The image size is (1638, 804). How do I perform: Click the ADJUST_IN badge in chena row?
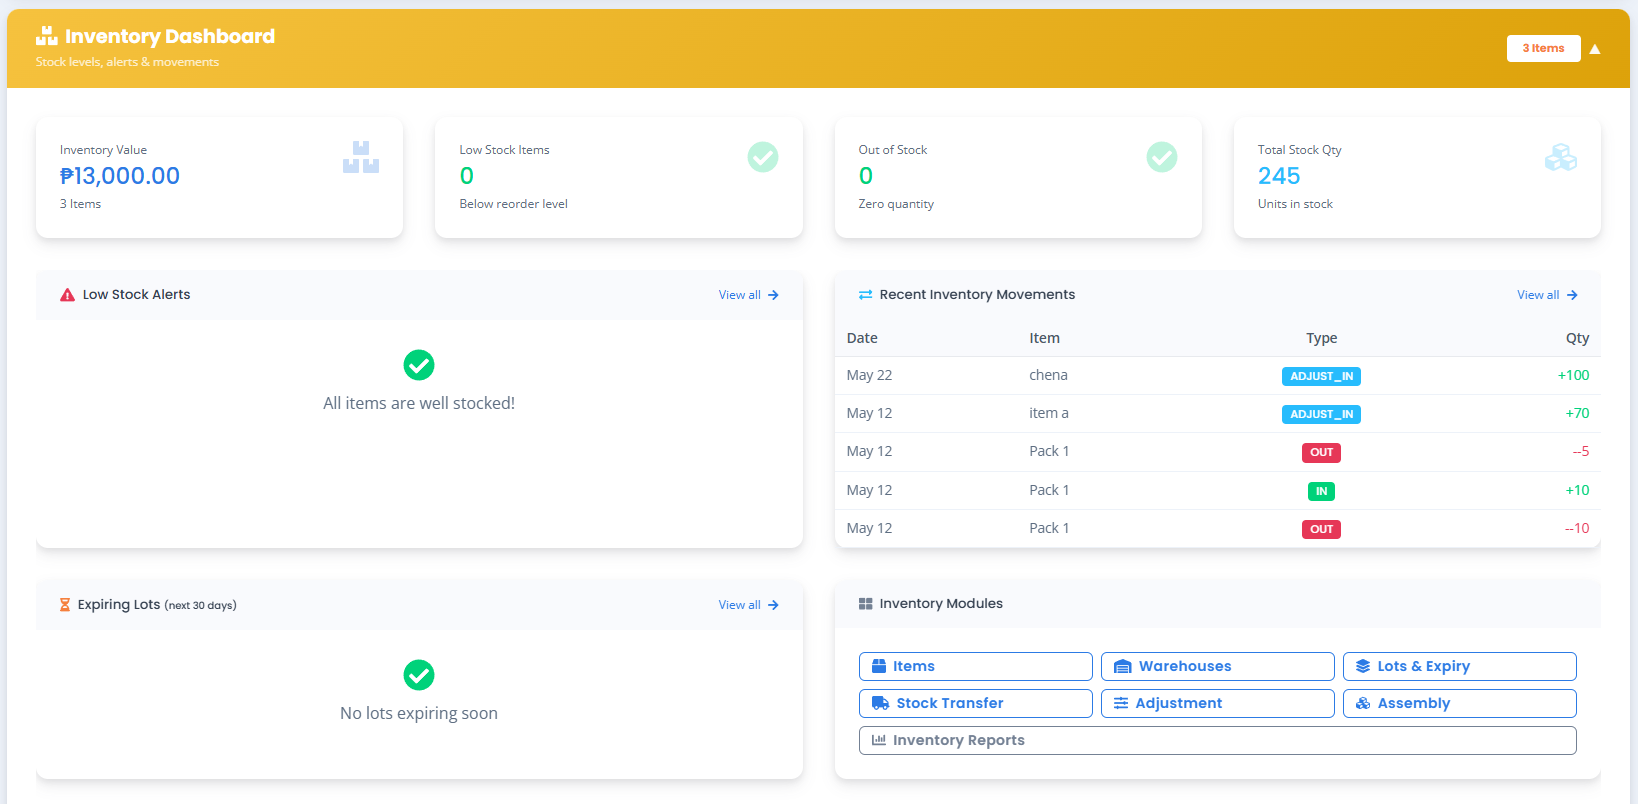tap(1321, 376)
